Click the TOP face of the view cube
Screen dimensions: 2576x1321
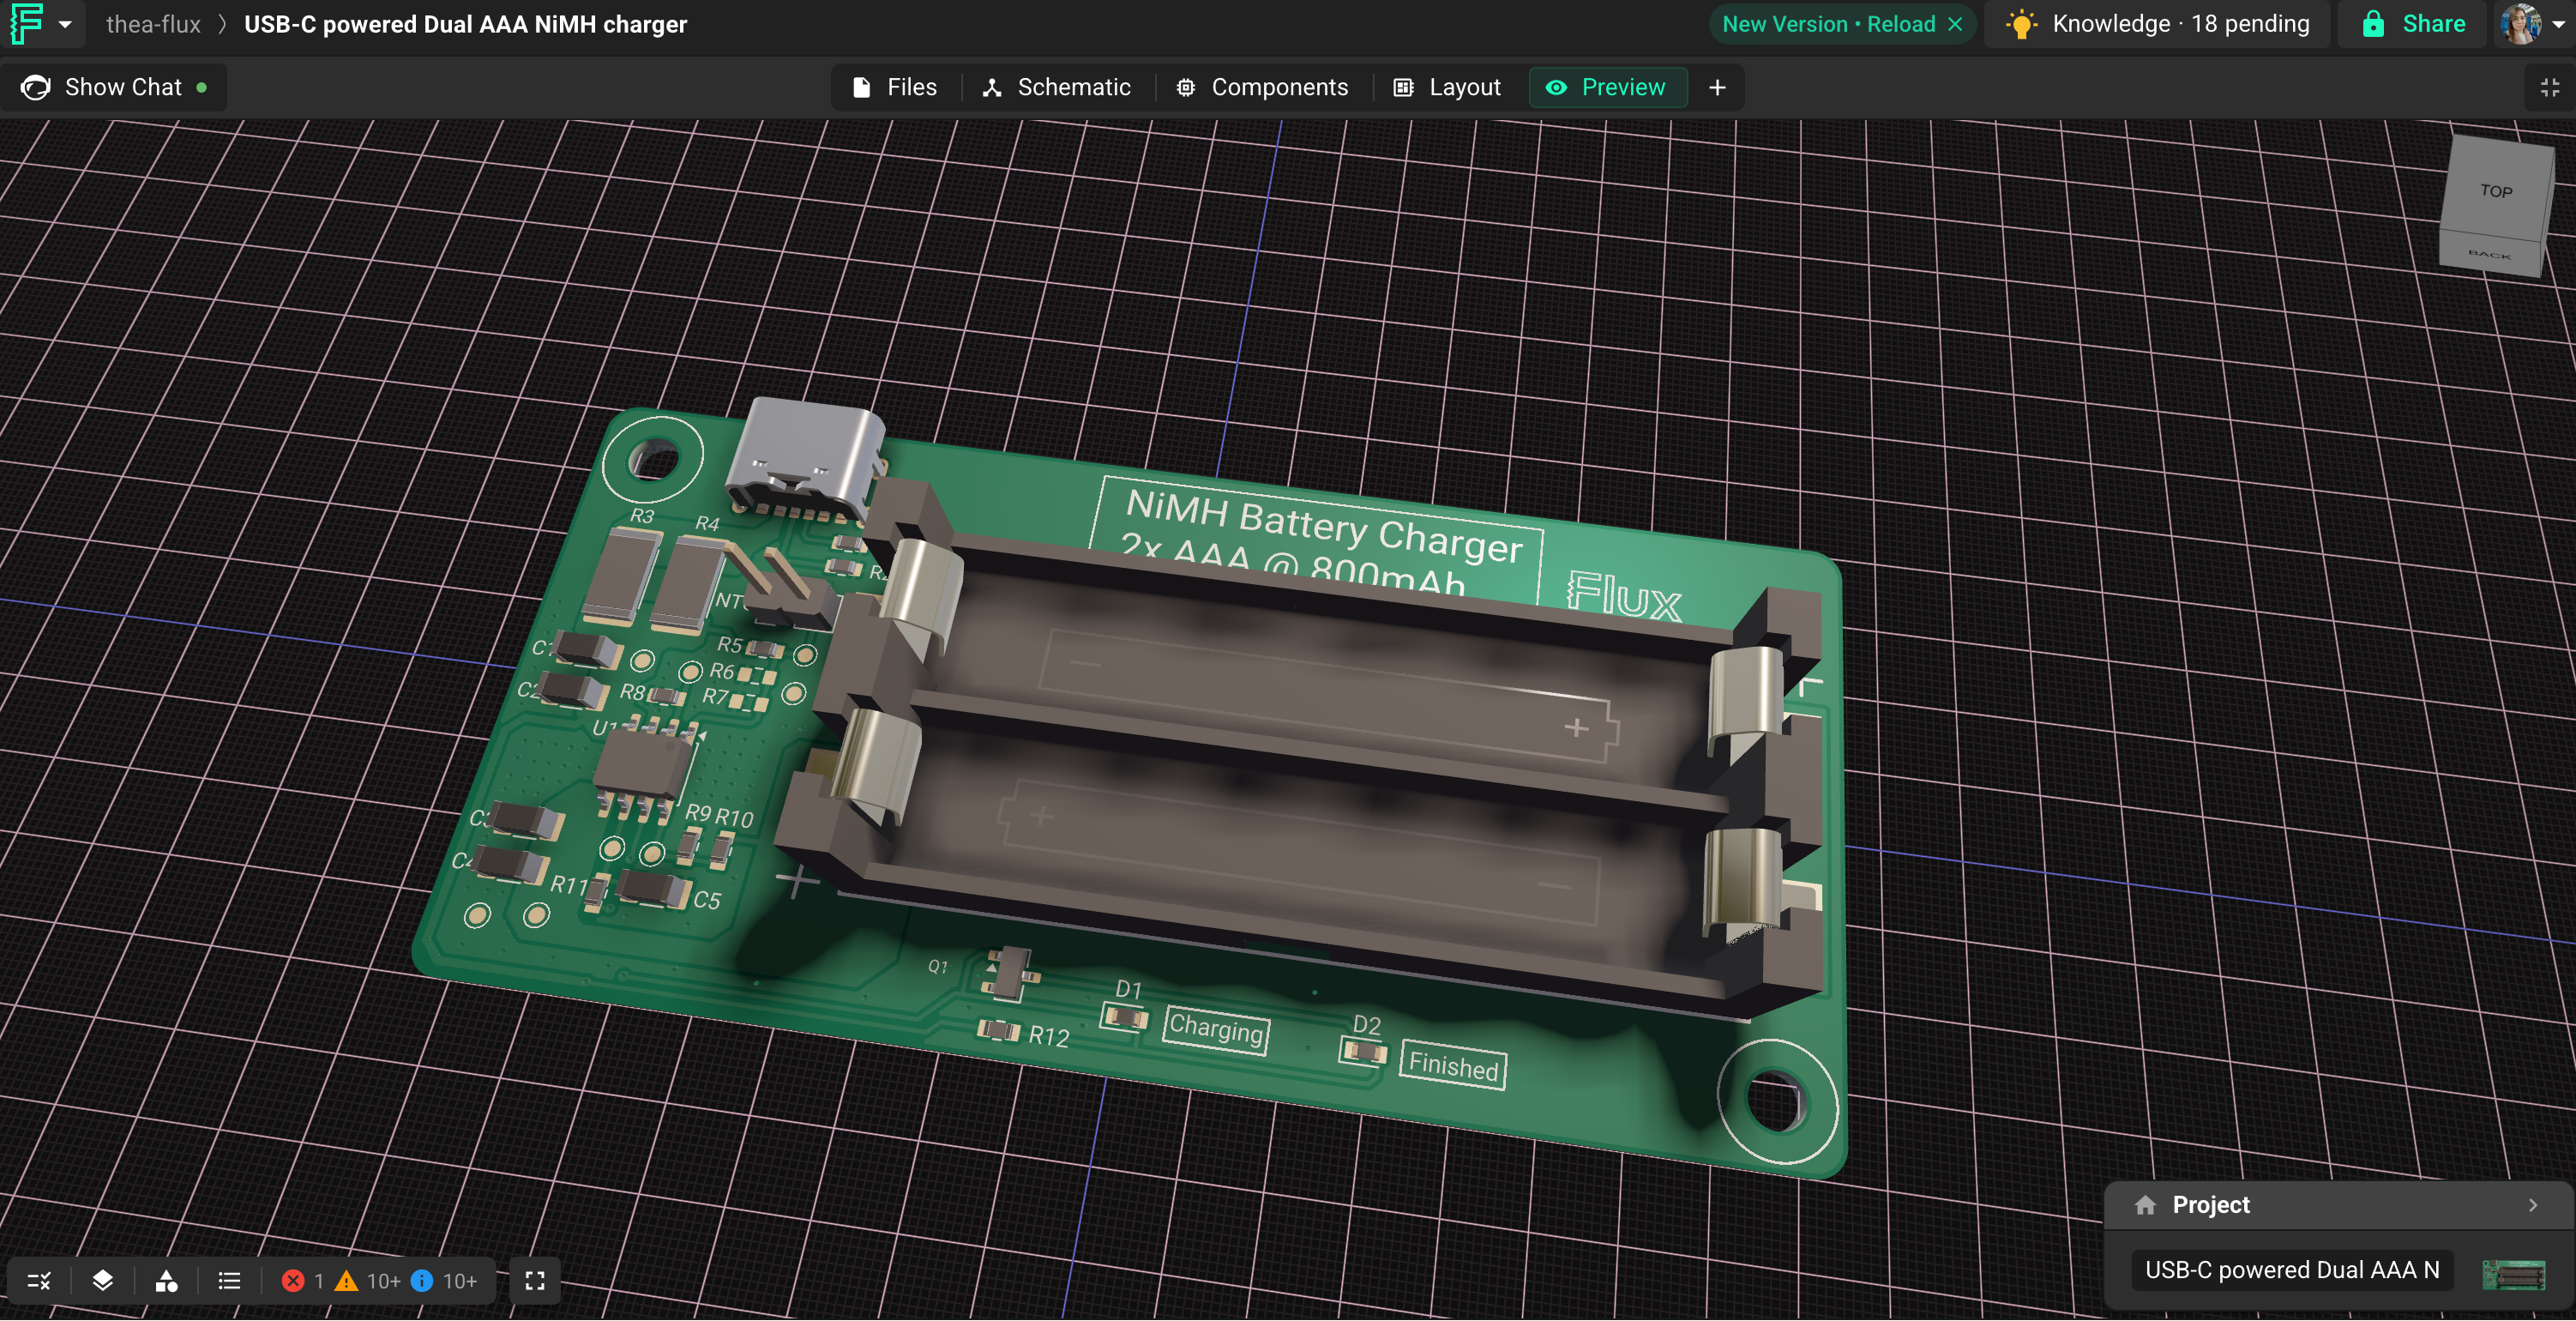coord(2496,190)
